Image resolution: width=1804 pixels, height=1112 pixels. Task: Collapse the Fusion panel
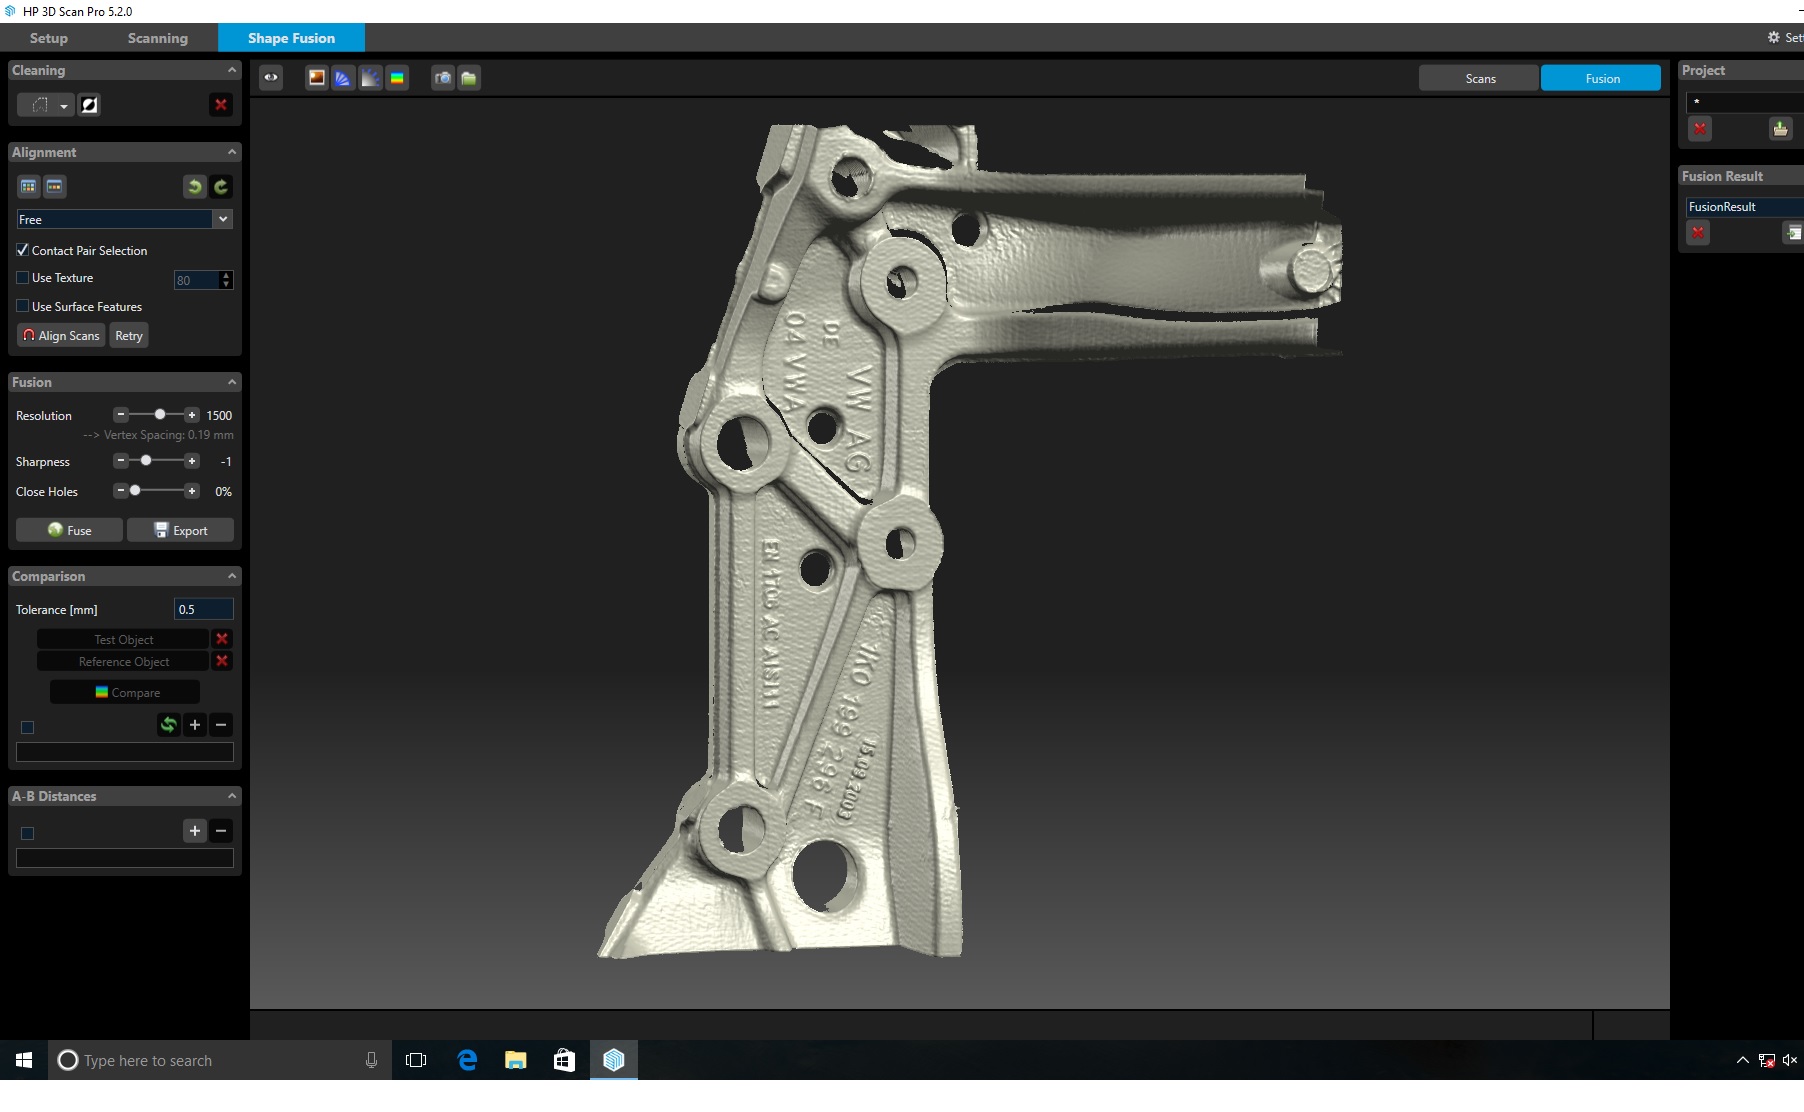(232, 382)
